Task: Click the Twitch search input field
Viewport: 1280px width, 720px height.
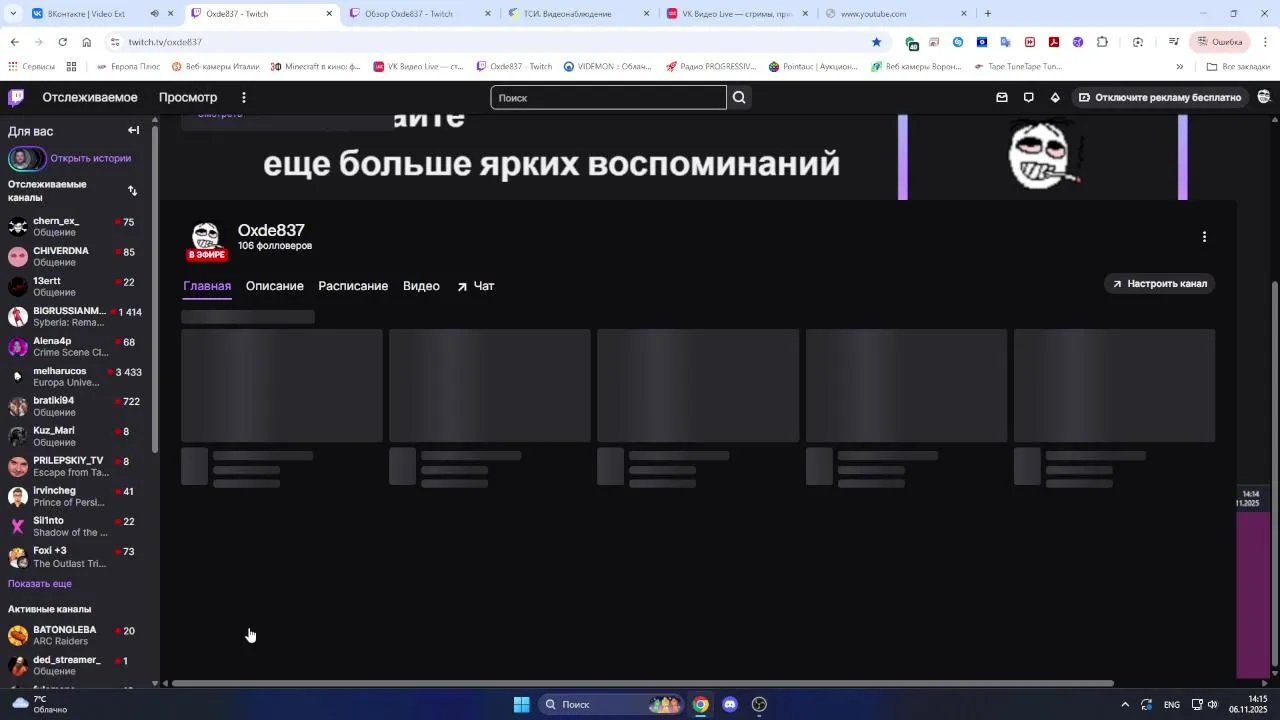Action: (608, 97)
